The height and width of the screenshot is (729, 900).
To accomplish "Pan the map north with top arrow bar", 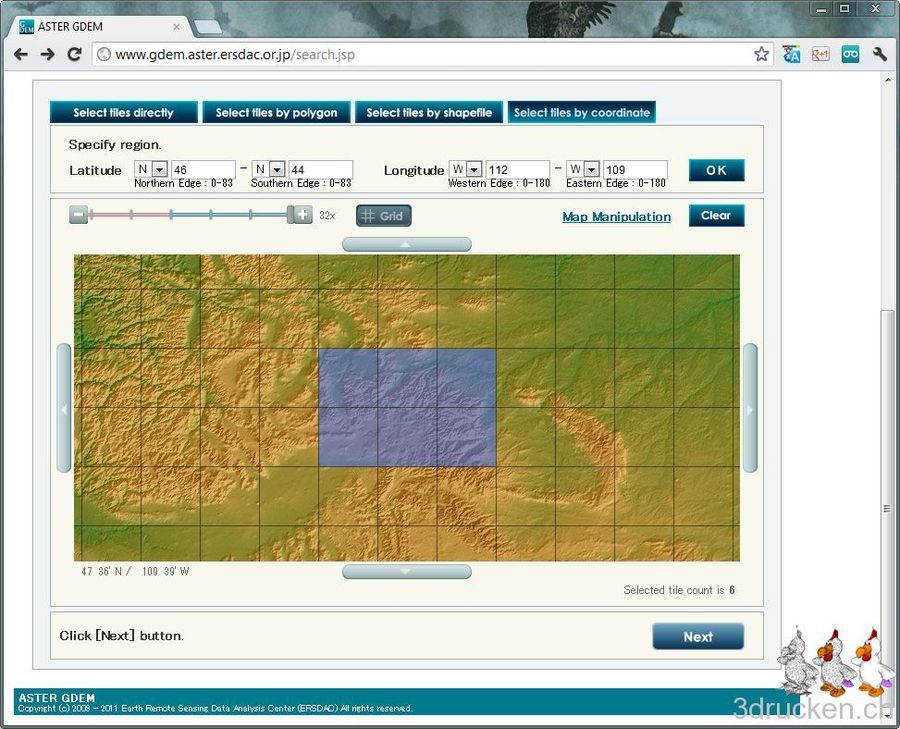I will pyautogui.click(x=407, y=245).
